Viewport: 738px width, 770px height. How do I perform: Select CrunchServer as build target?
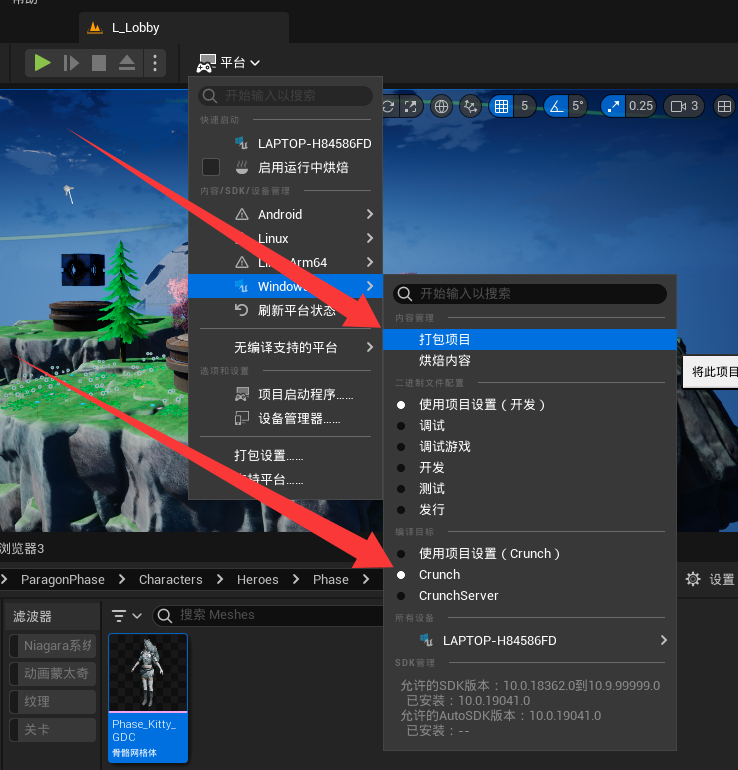[458, 595]
